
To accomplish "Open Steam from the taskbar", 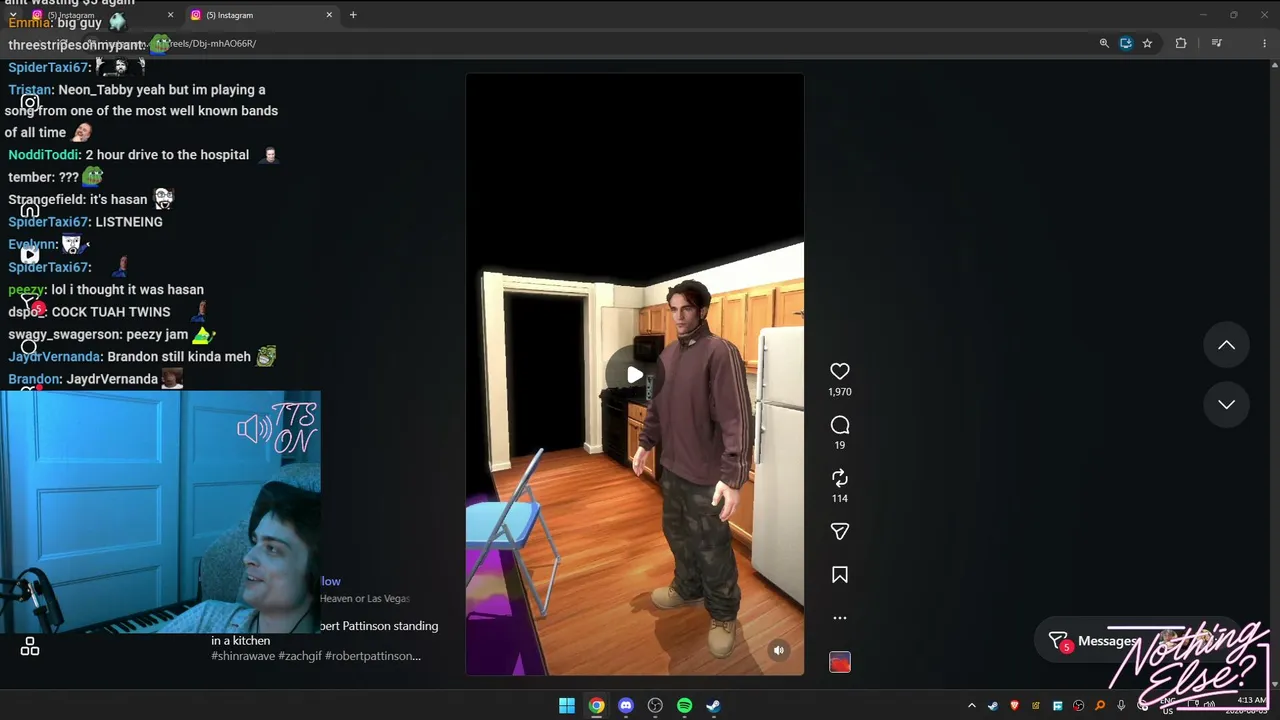I will [x=713, y=706].
